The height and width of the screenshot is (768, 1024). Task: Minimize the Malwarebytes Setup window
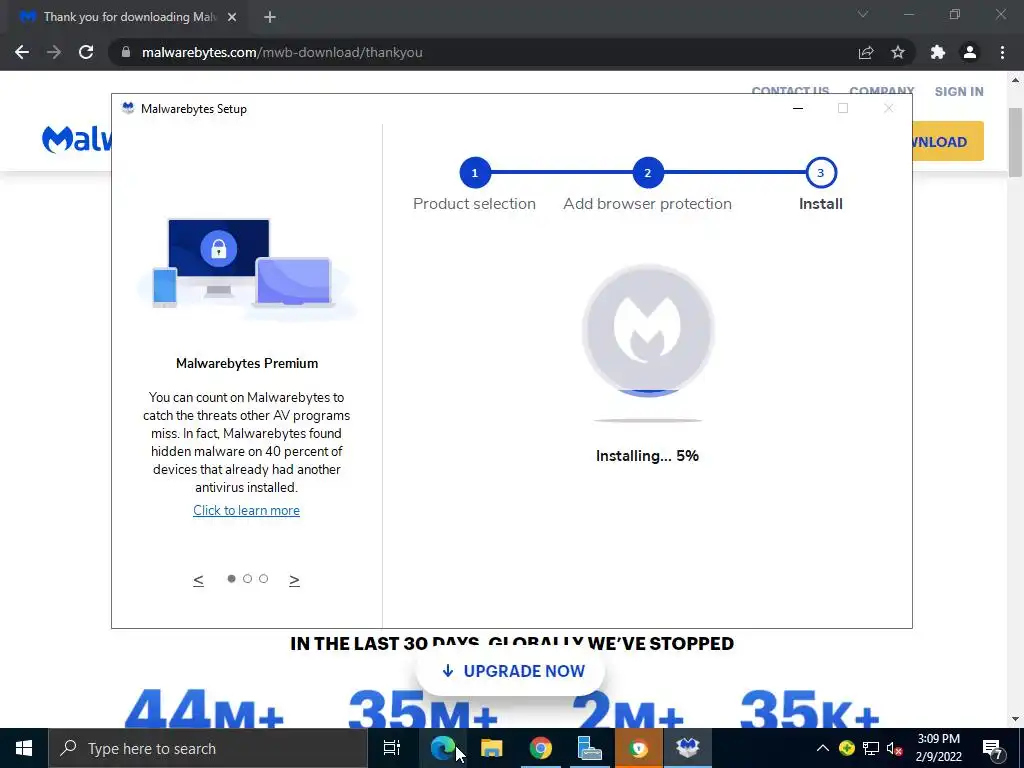pyautogui.click(x=797, y=108)
